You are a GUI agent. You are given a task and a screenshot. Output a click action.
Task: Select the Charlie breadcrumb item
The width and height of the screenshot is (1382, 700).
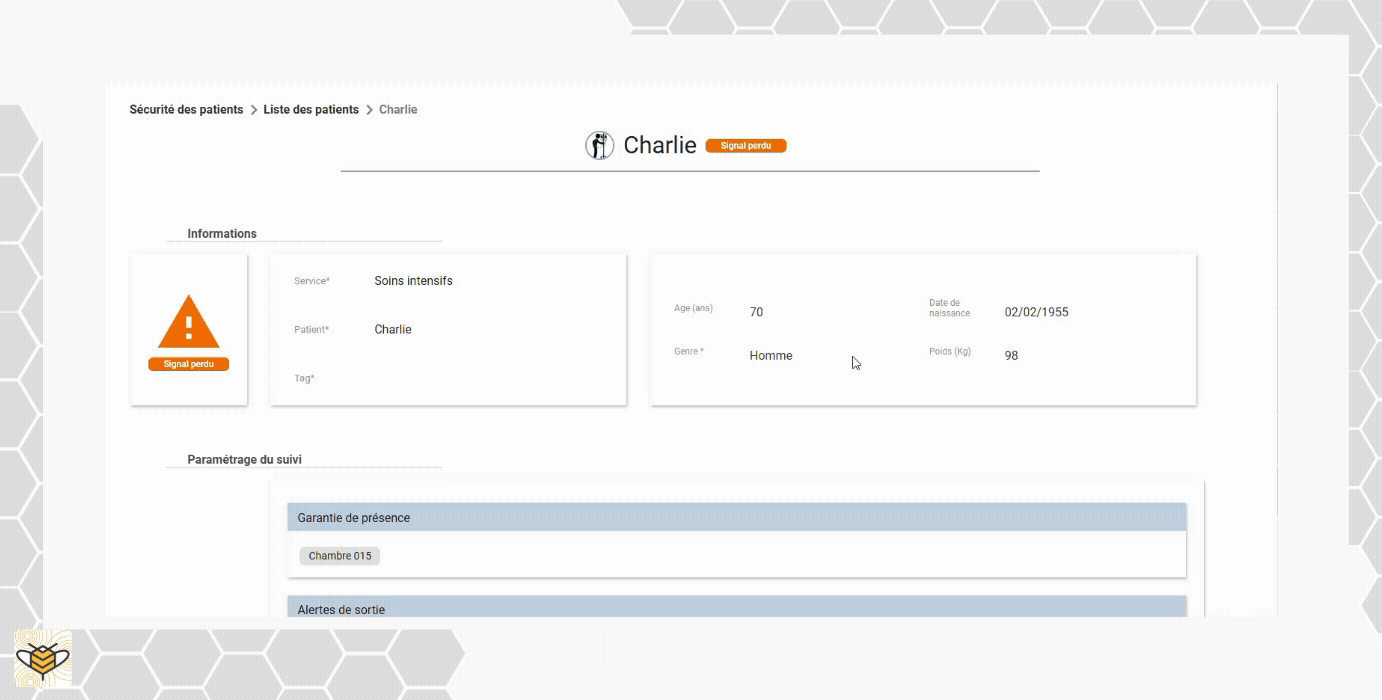(x=398, y=110)
